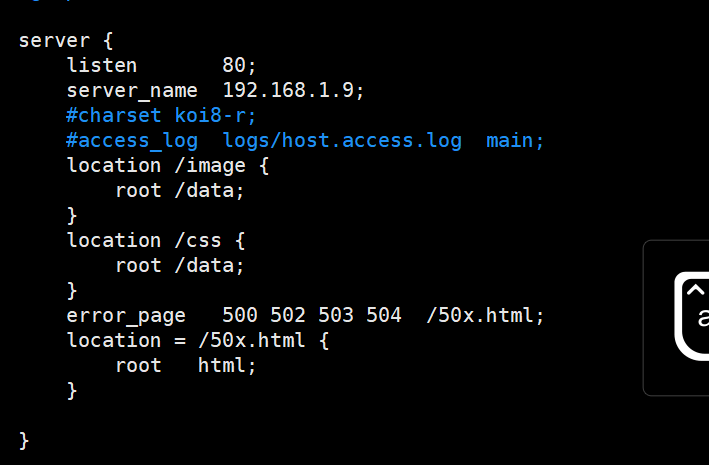Click the caret arrow in keyboard indicator
The width and height of the screenshot is (709, 465).
click(x=695, y=289)
